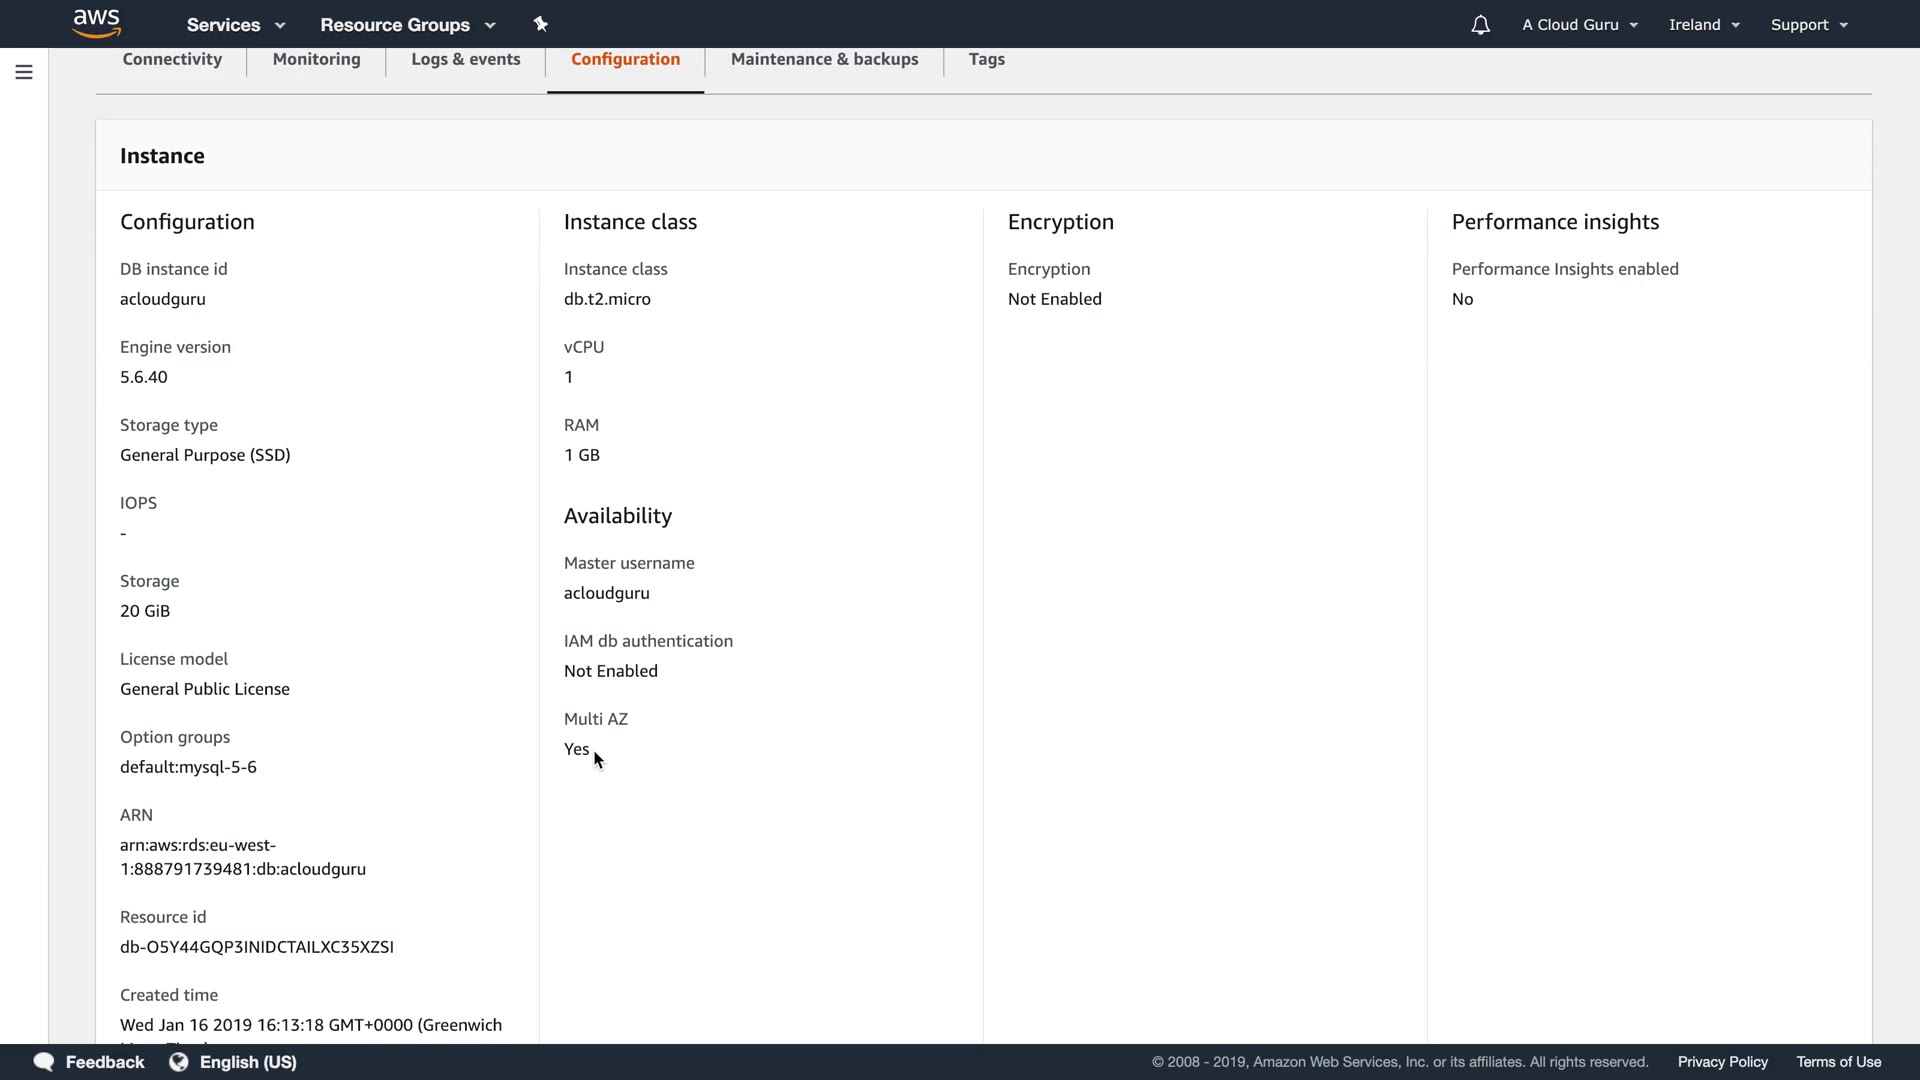Switch to the Connectivity tab
1920x1080 pixels.
click(172, 59)
